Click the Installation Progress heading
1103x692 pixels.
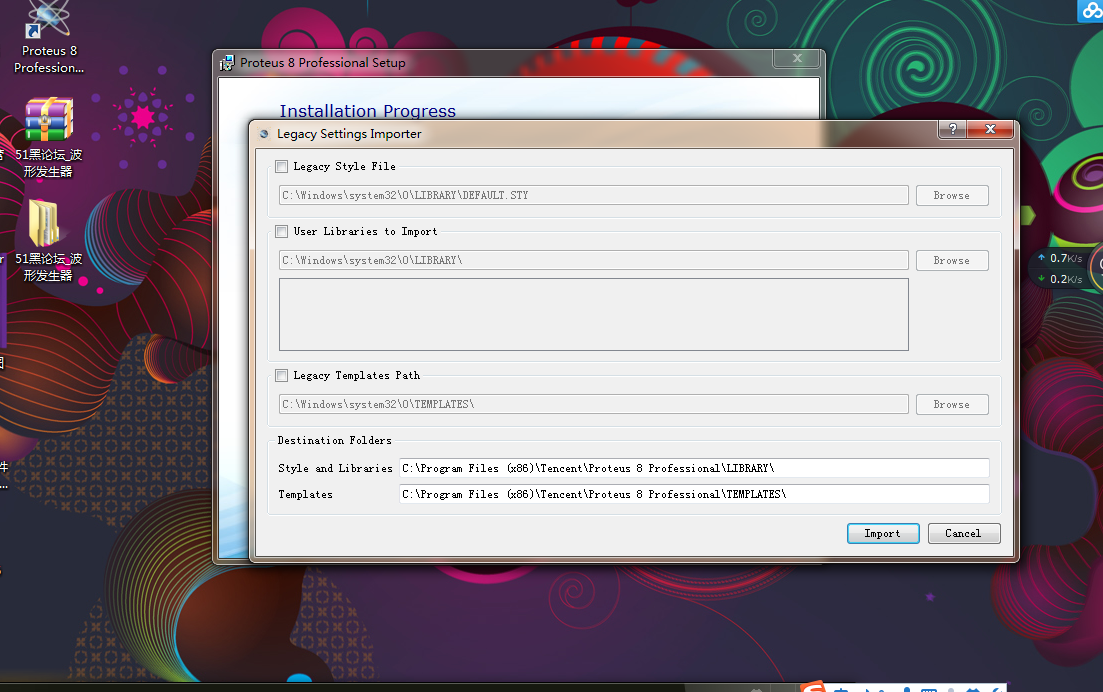(367, 110)
